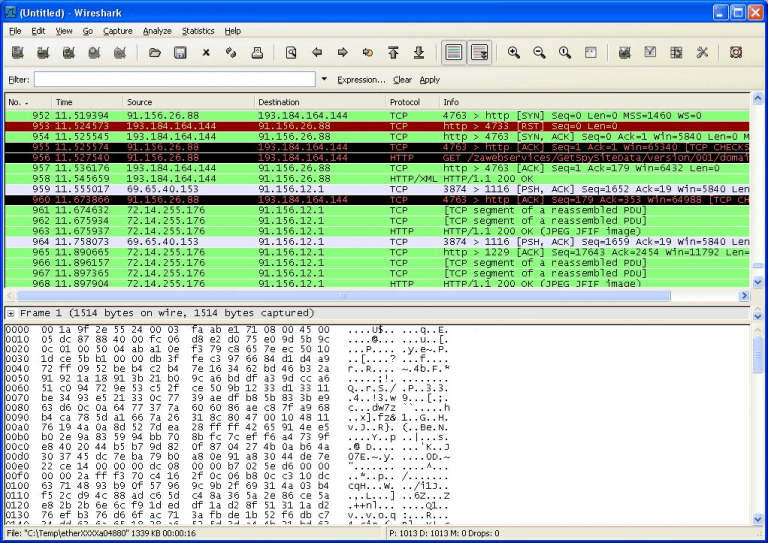Open the View menu

click(64, 31)
